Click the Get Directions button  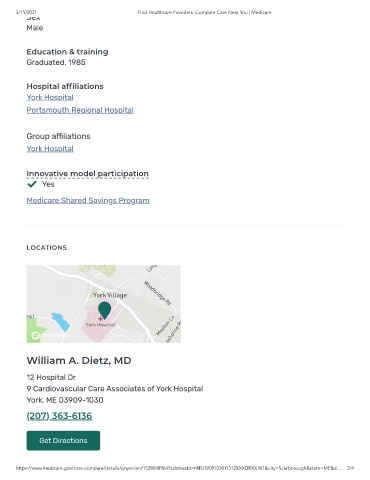pos(63,441)
